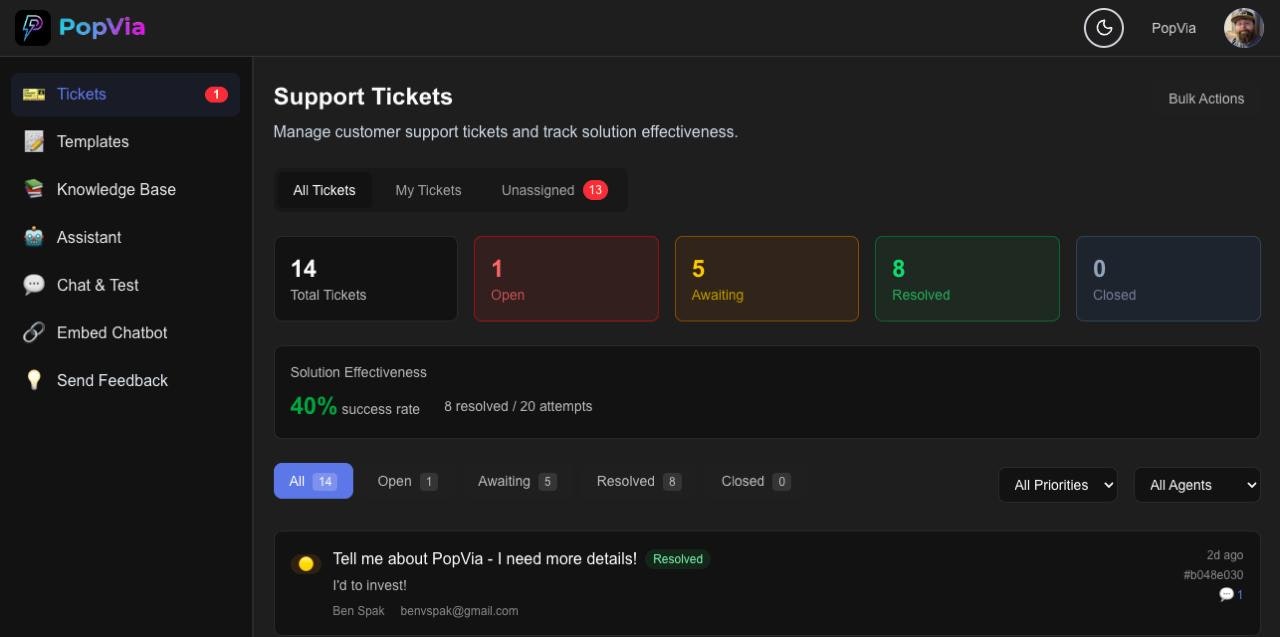The width and height of the screenshot is (1280, 637).
Task: Click the ticket titled Tell me about PopVia
Action: point(484,559)
